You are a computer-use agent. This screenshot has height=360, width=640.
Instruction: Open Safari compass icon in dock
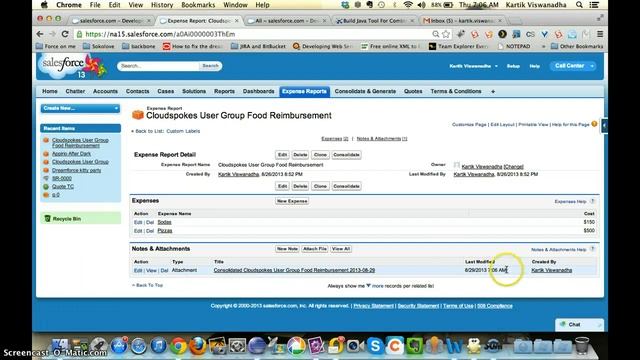click(139, 346)
